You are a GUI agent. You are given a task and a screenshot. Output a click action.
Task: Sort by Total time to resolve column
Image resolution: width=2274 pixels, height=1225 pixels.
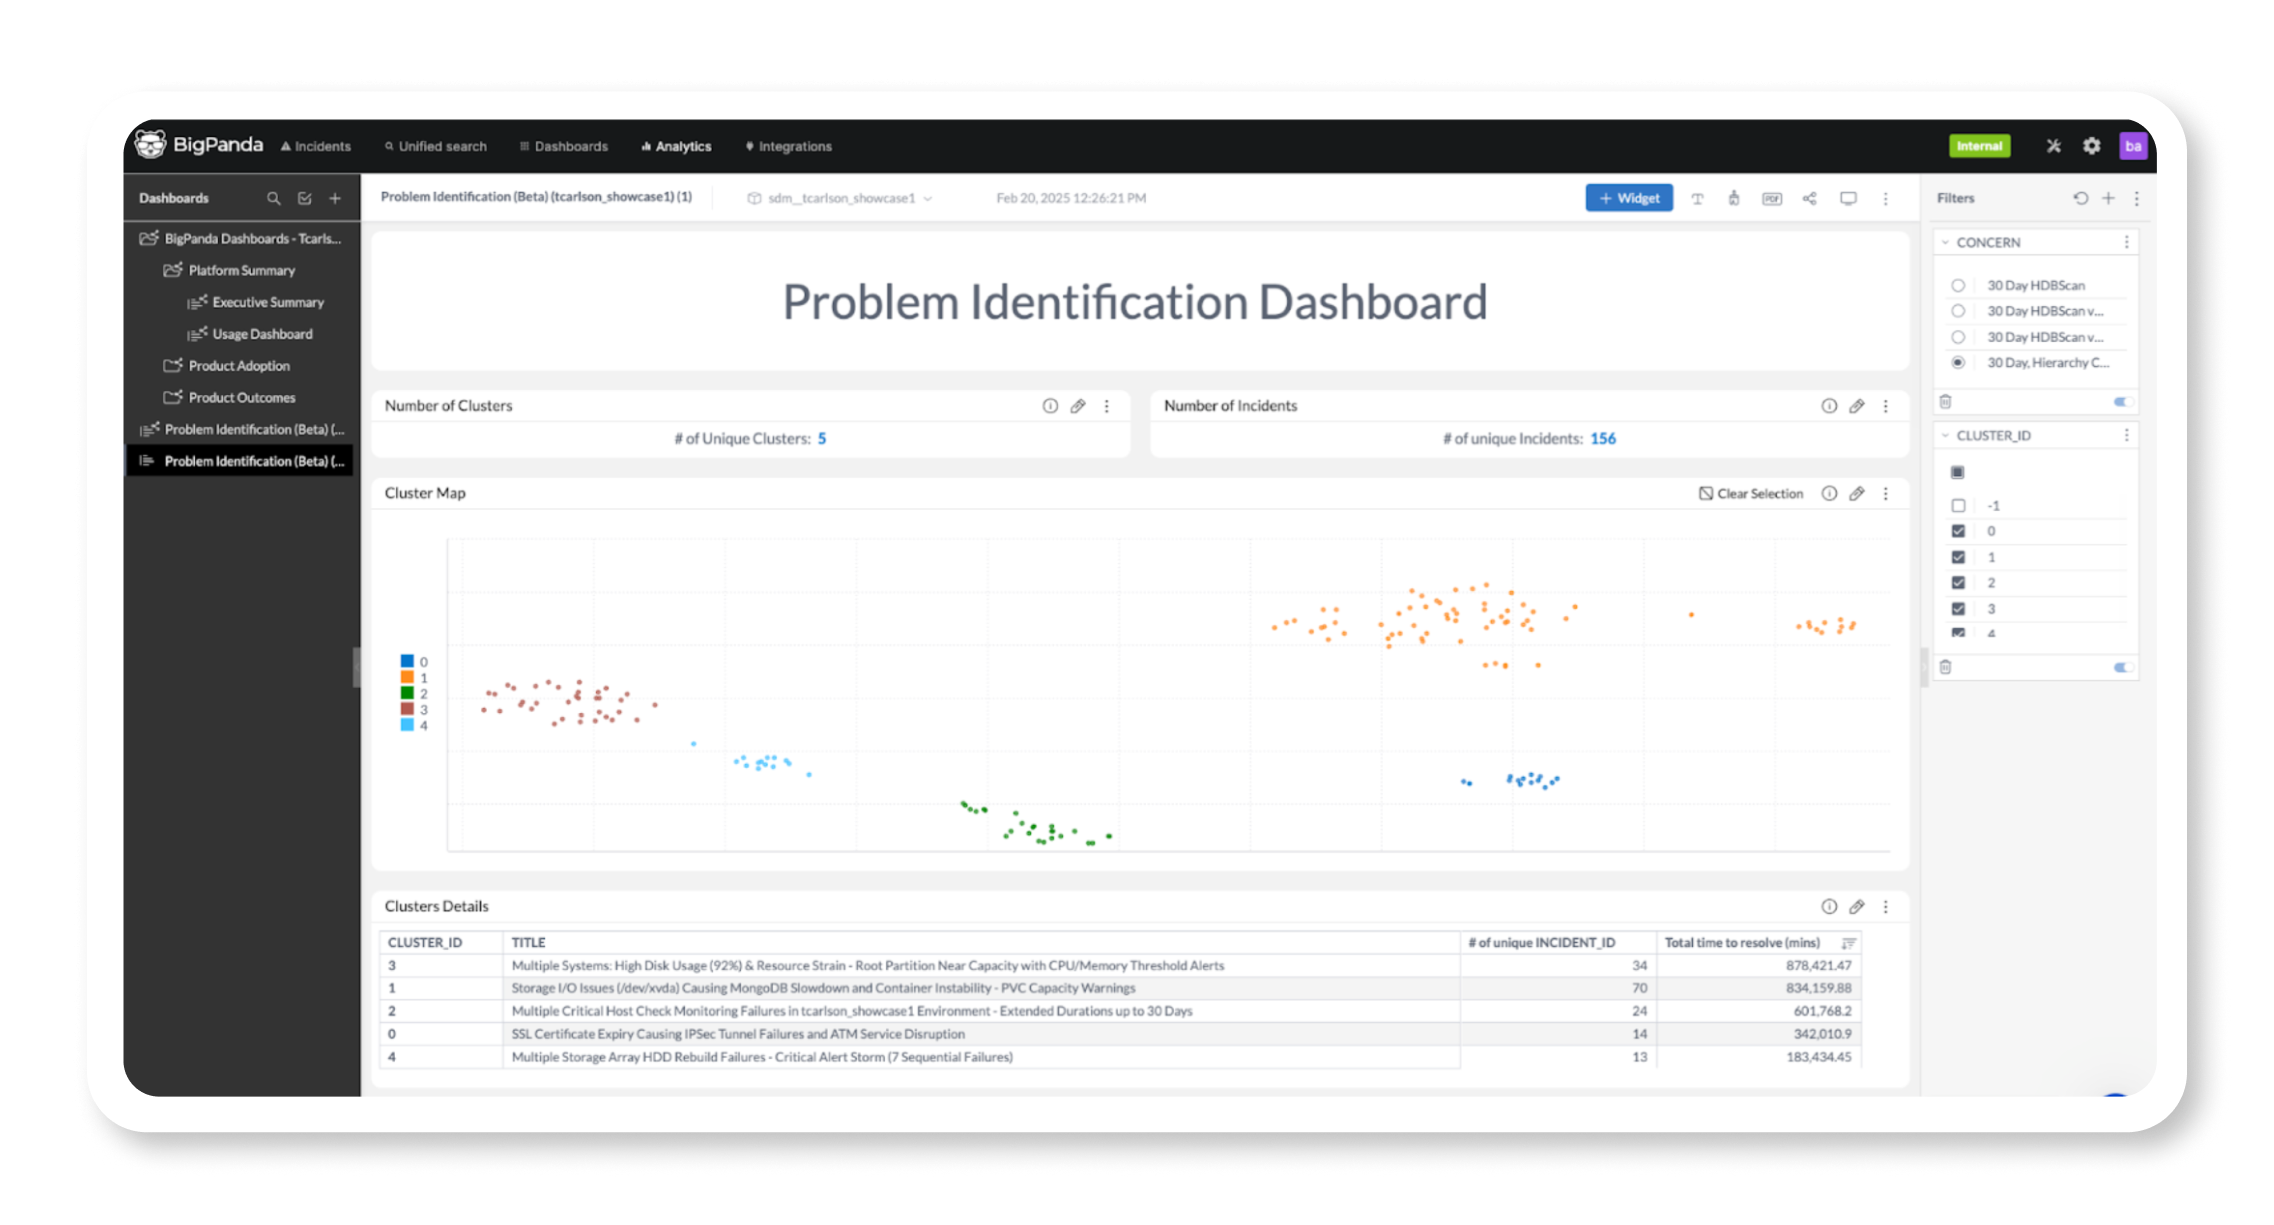[x=1848, y=943]
